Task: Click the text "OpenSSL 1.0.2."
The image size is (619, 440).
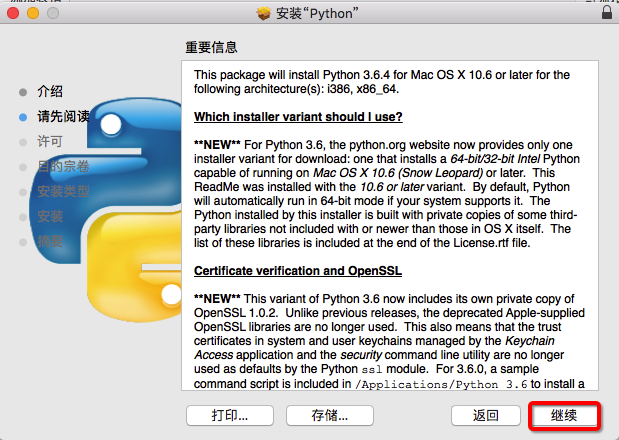Action: tap(236, 313)
